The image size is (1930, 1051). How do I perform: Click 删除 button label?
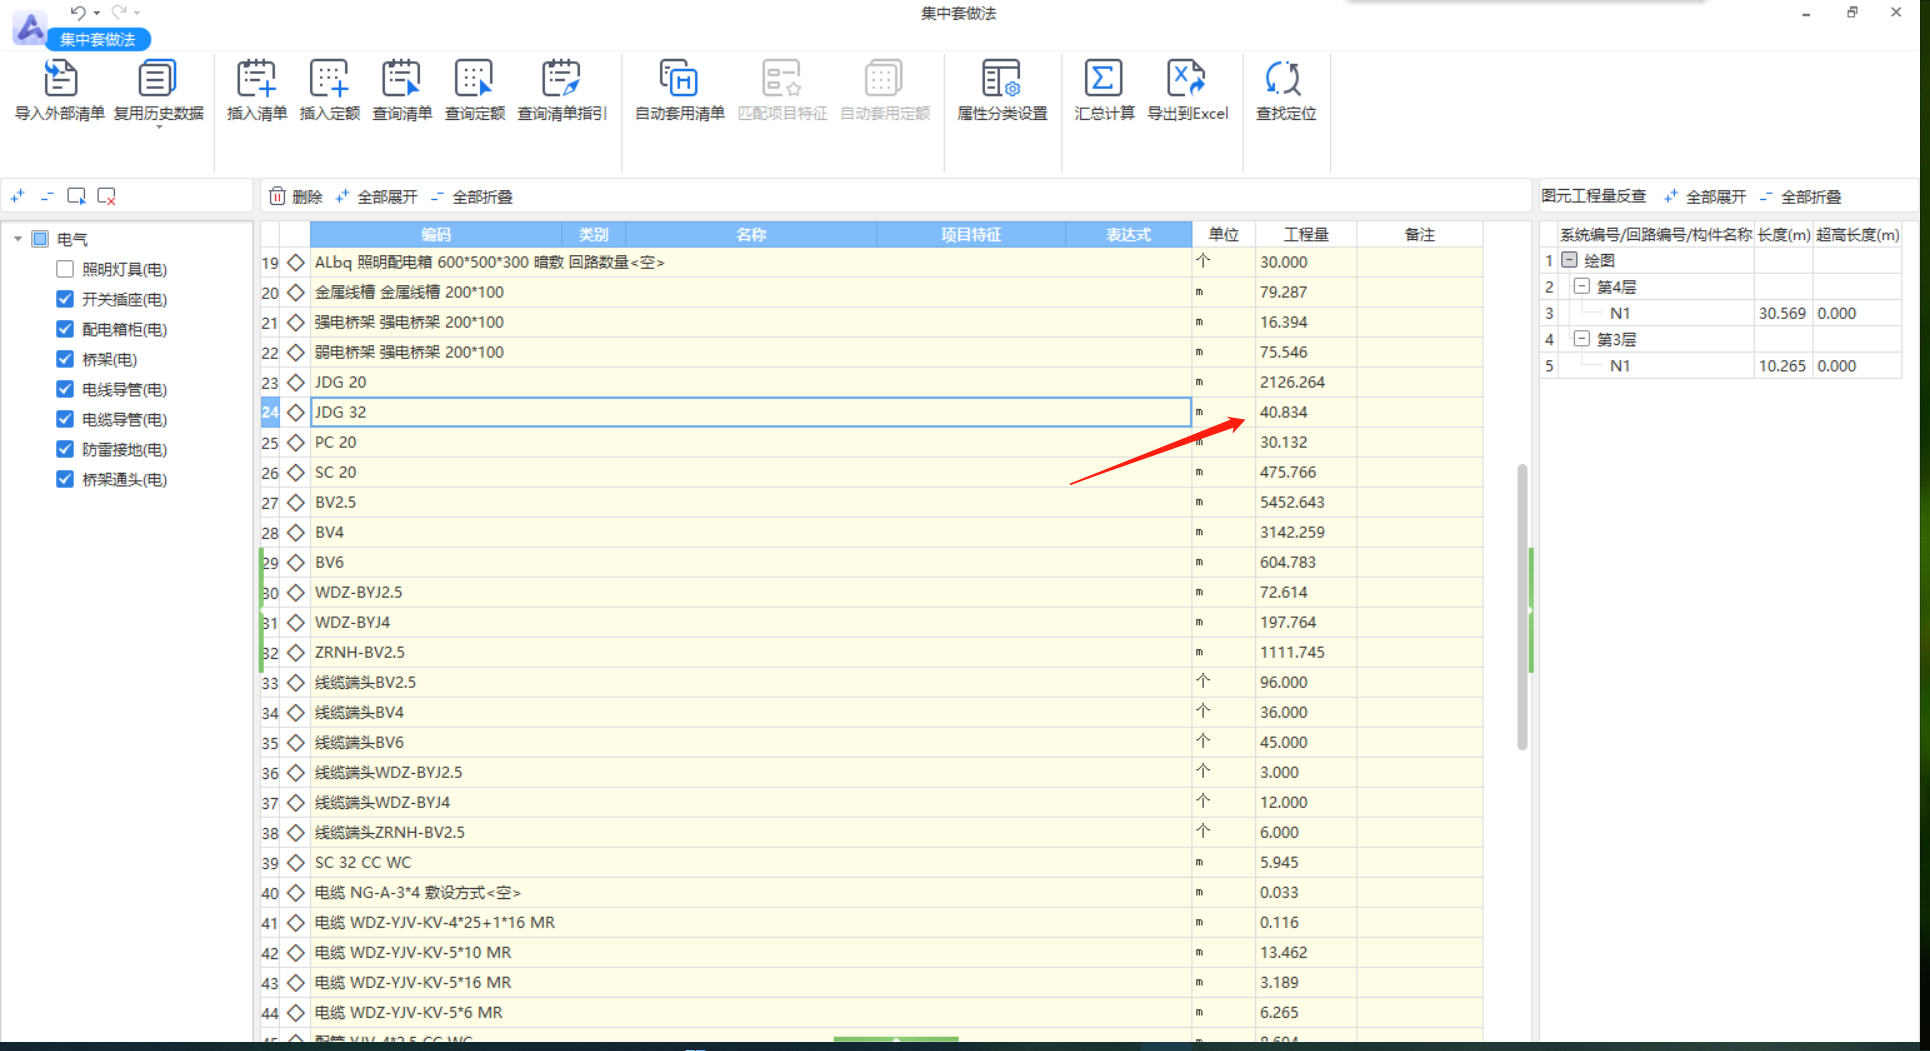[307, 196]
